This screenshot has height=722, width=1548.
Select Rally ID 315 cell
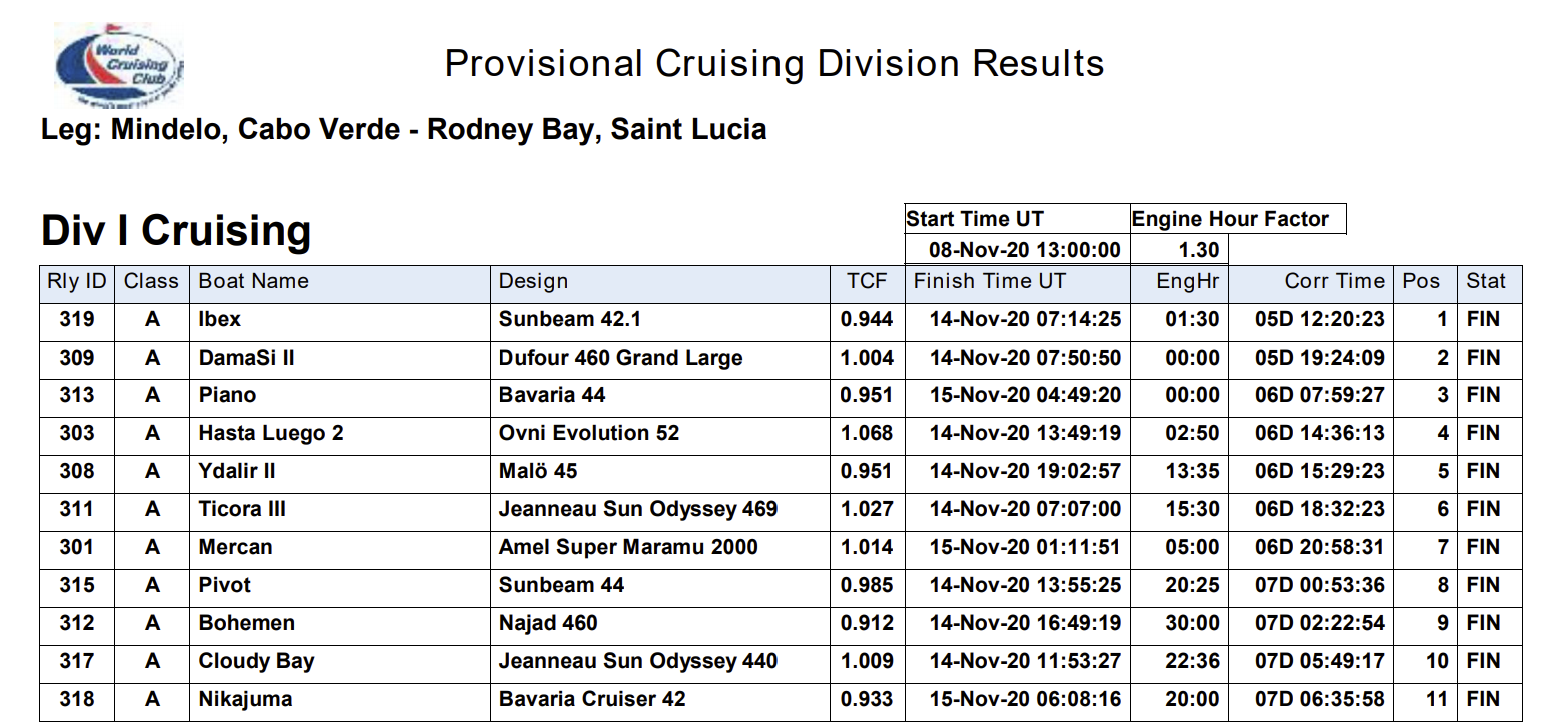point(77,585)
